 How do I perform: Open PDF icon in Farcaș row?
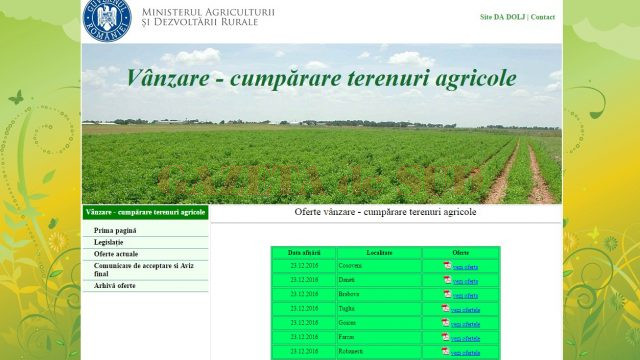pyautogui.click(x=445, y=337)
